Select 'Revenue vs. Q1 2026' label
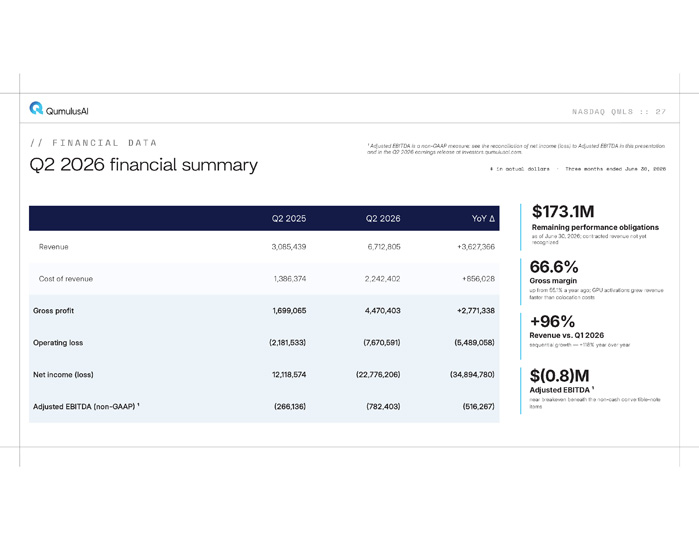 coord(567,335)
